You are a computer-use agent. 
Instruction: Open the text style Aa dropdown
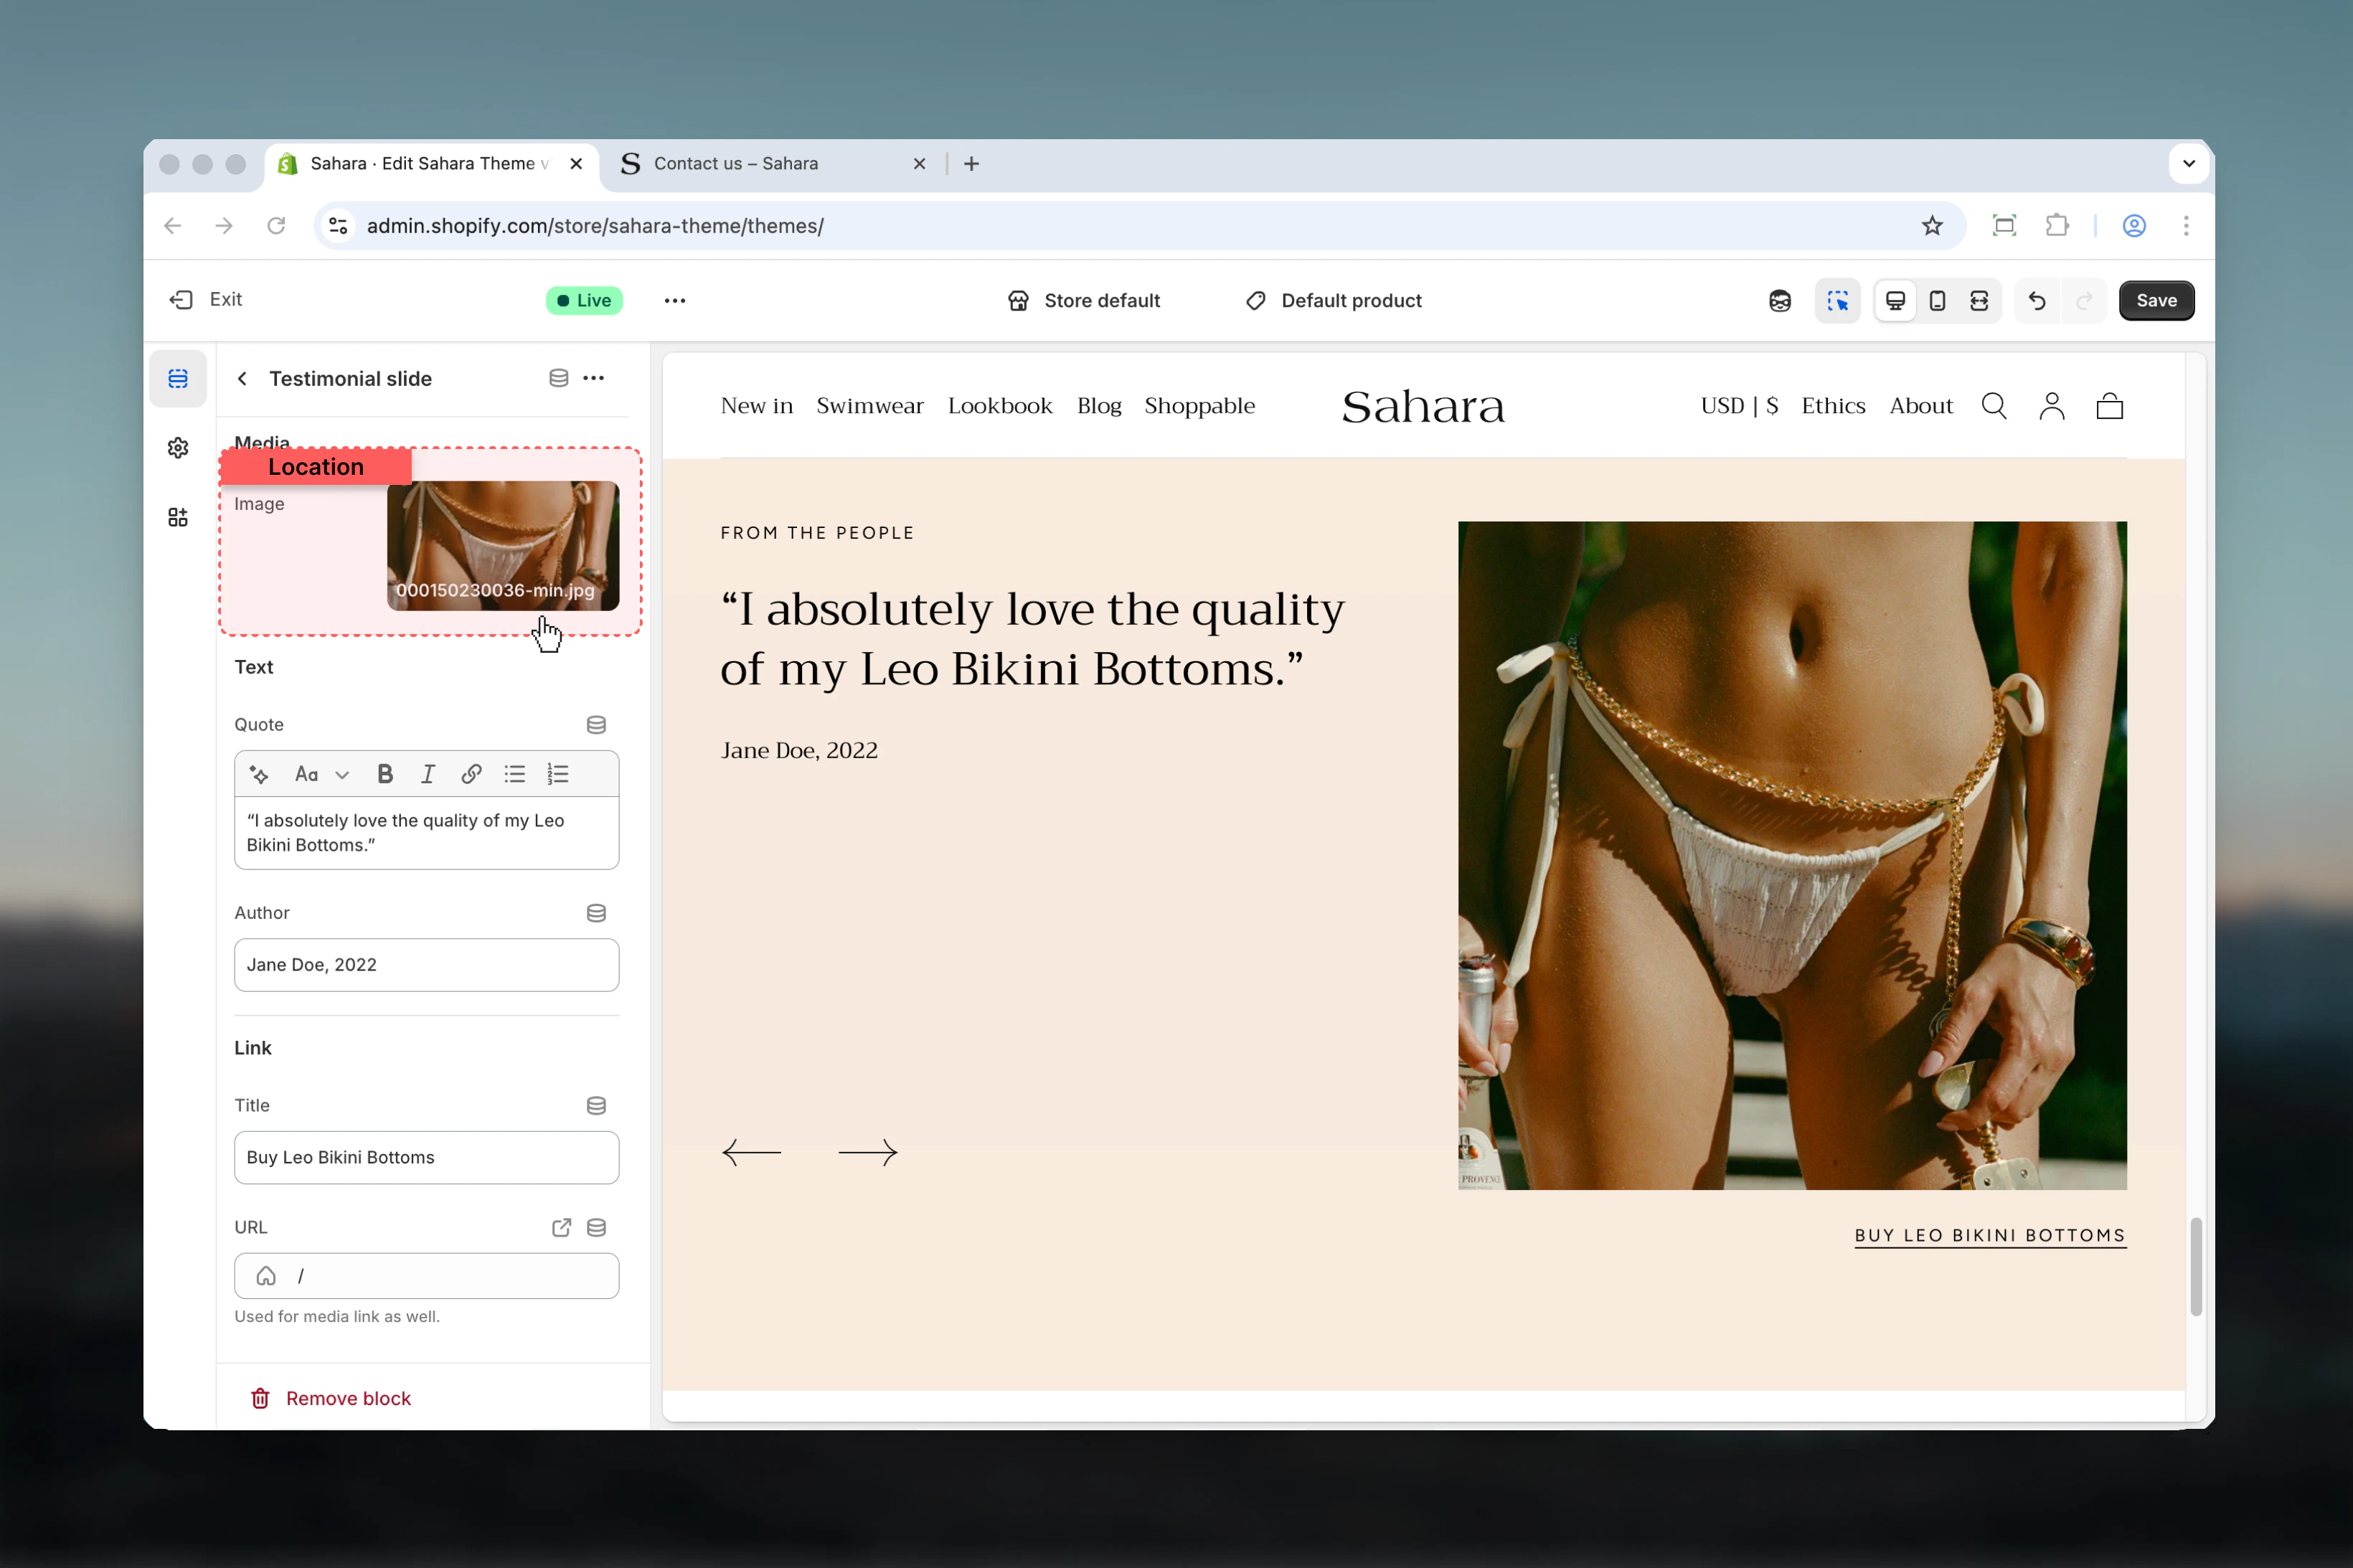[321, 774]
